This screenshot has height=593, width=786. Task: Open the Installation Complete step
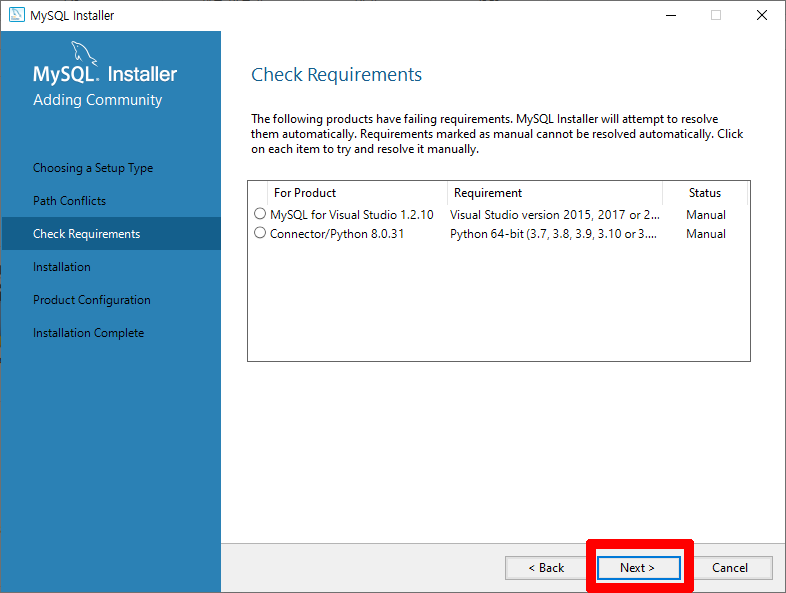click(89, 333)
